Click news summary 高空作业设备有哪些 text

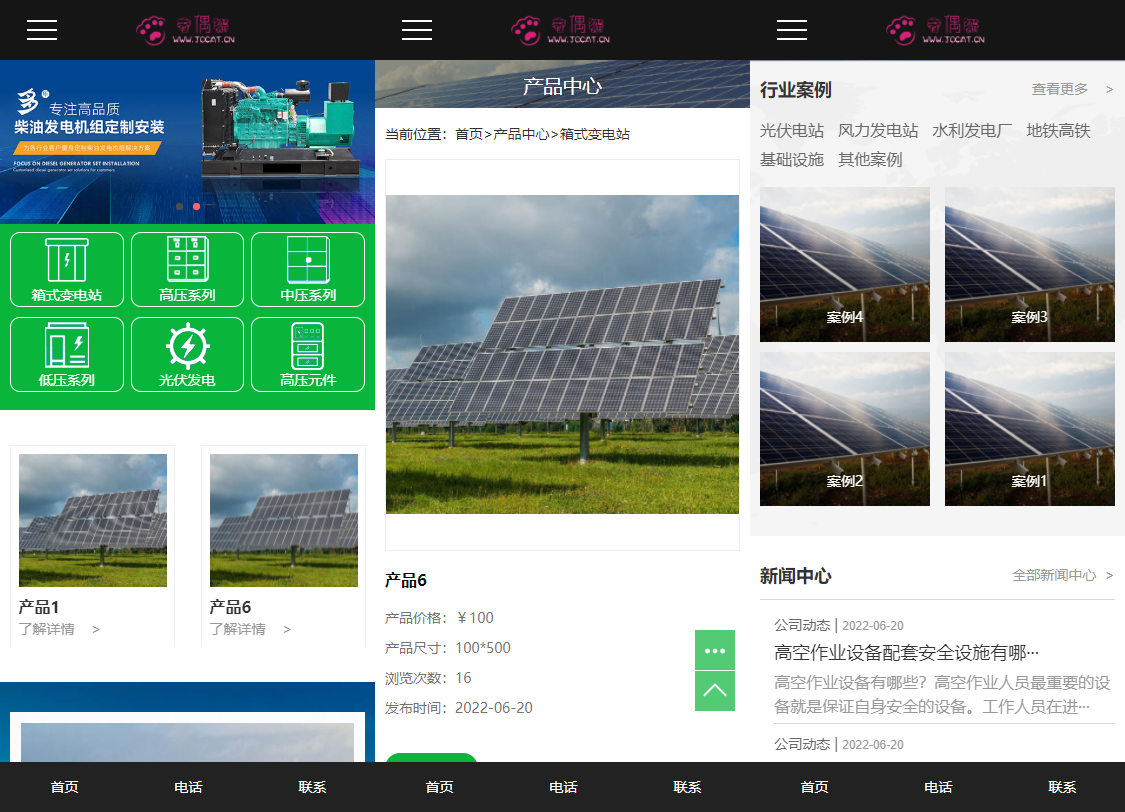(x=942, y=694)
